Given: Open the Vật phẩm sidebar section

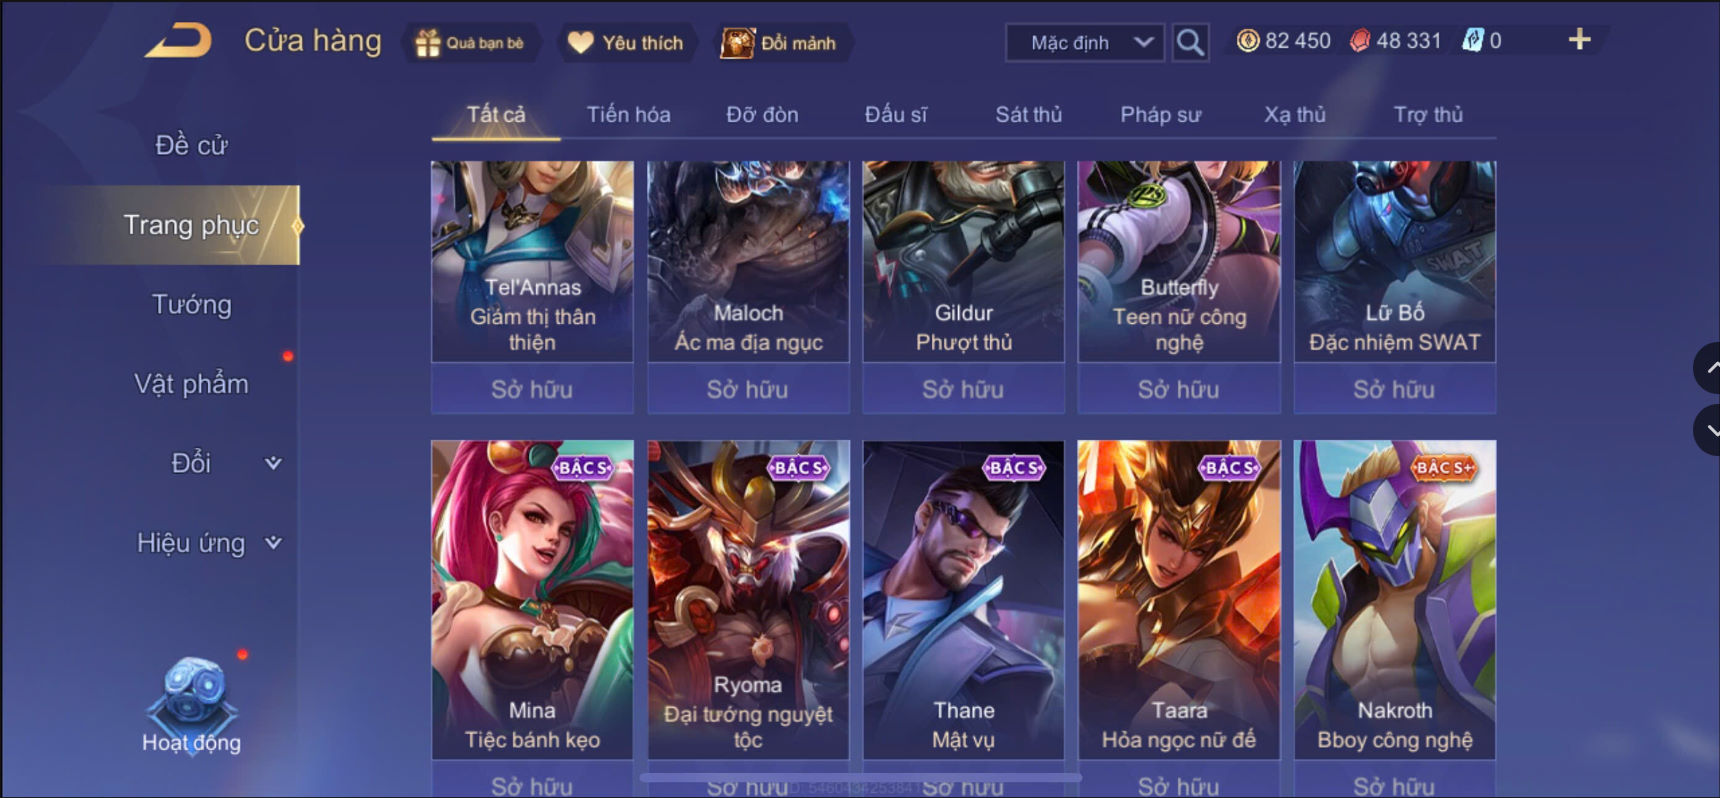Looking at the screenshot, I should [x=191, y=384].
